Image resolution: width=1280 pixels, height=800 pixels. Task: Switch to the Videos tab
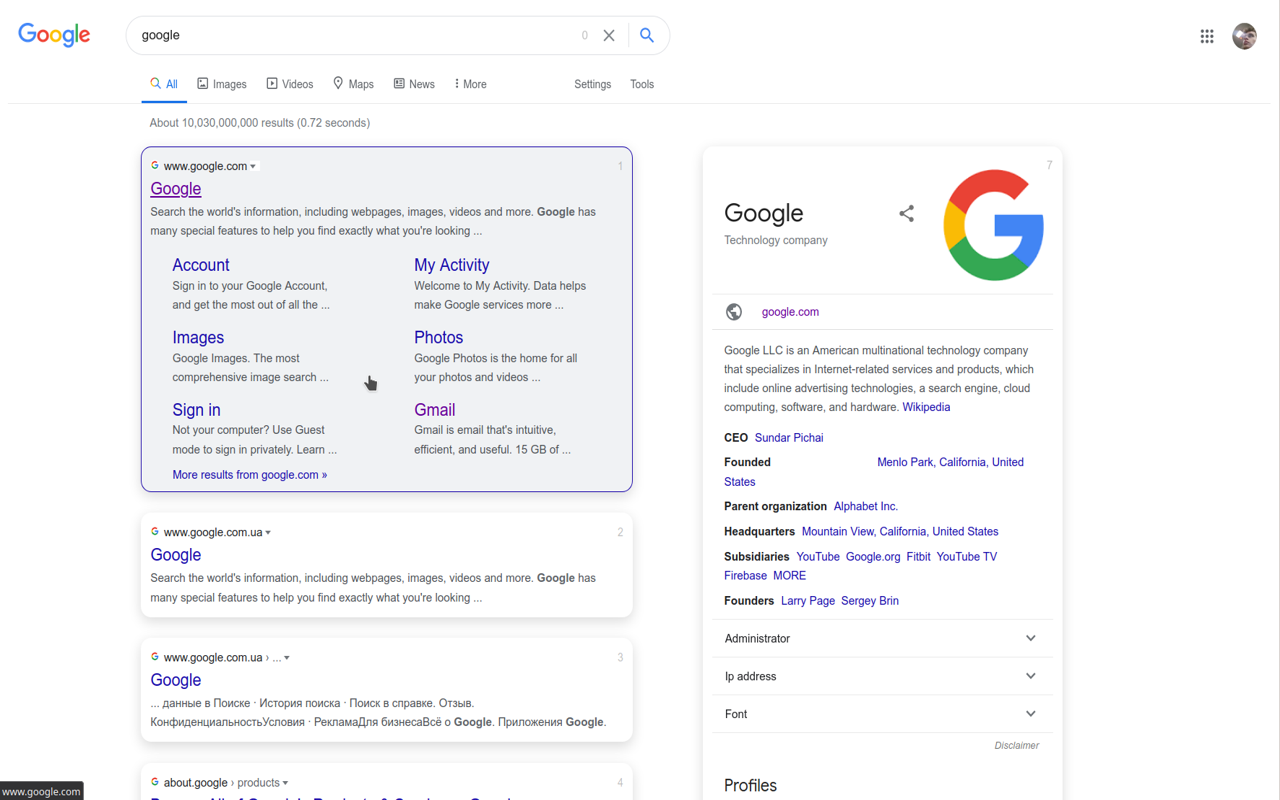click(x=289, y=84)
